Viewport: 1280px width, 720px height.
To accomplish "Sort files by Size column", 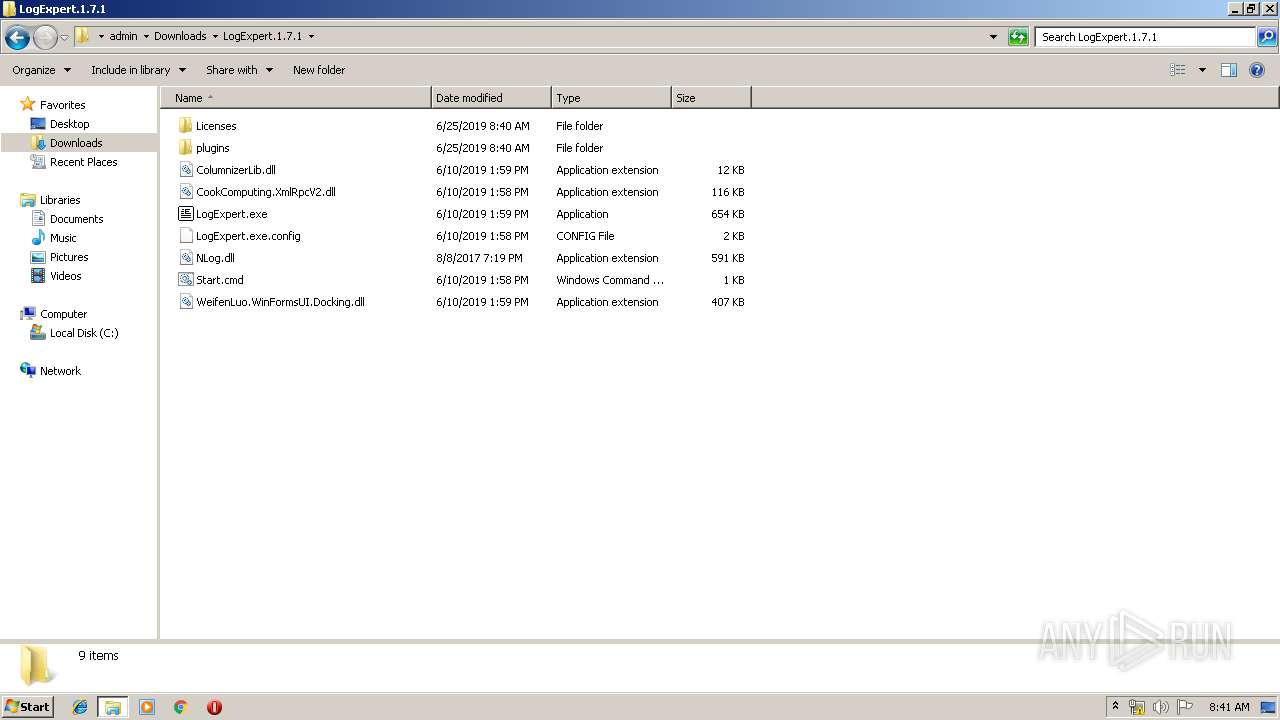I will (x=711, y=98).
